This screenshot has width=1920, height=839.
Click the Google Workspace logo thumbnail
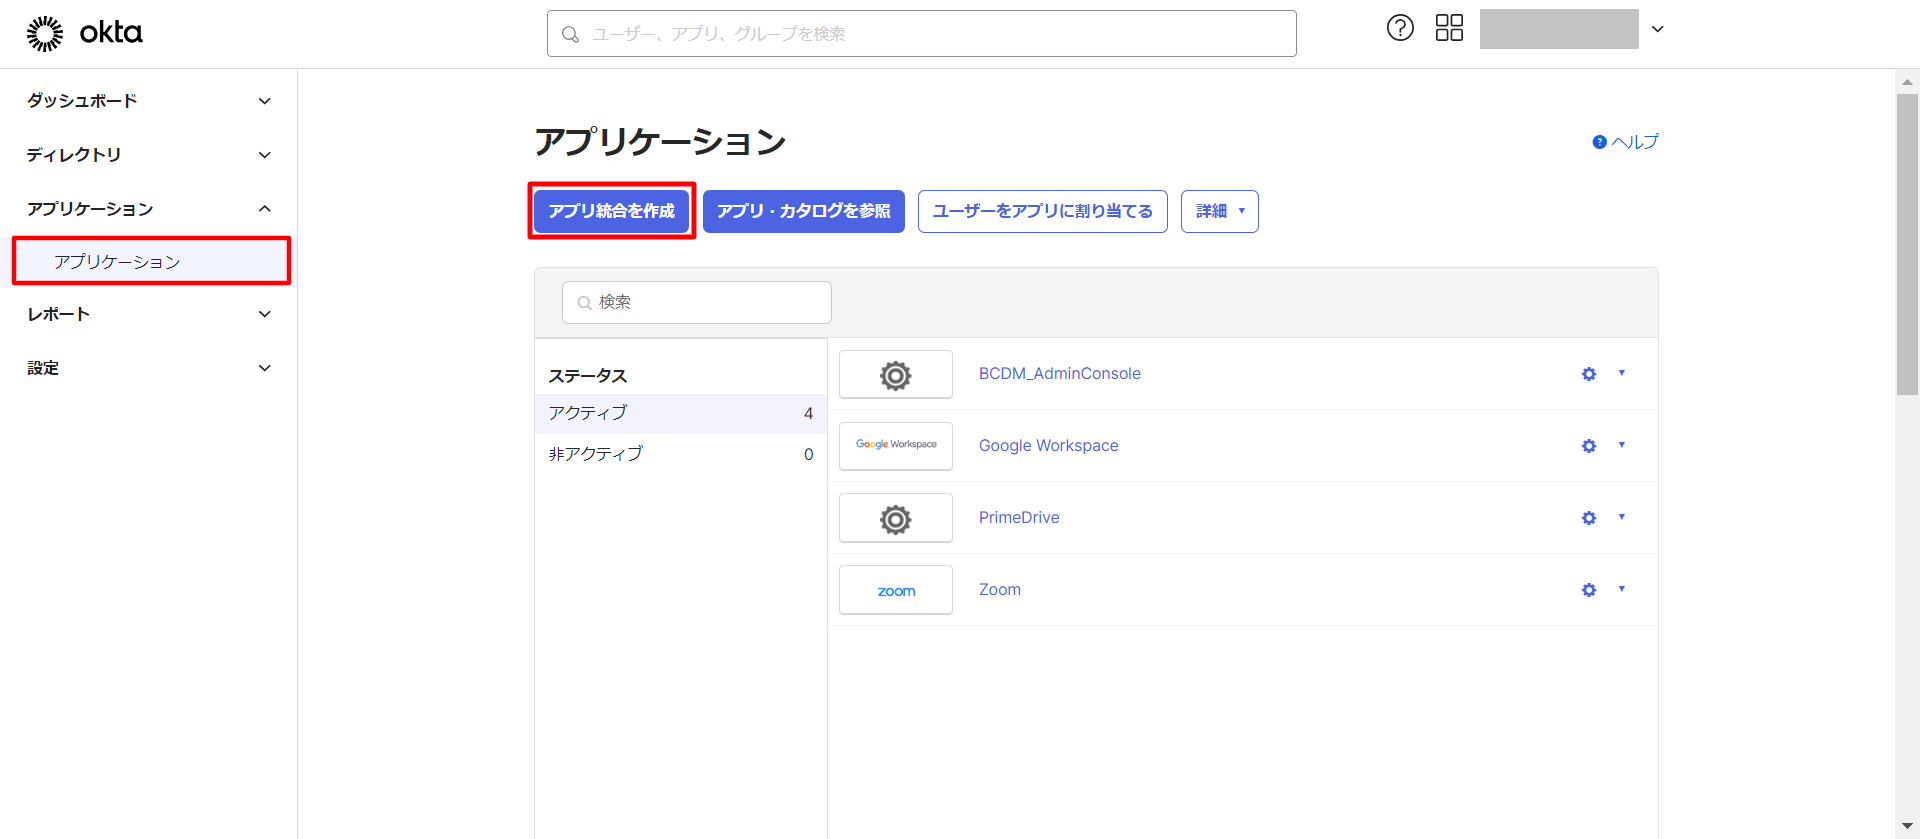coord(896,446)
